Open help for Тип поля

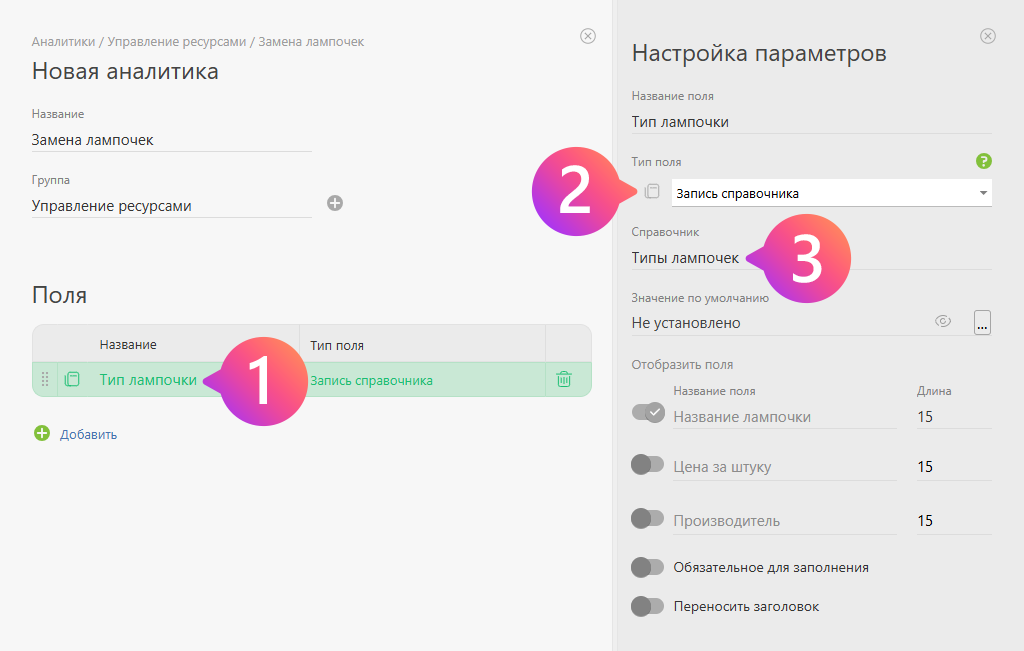[x=986, y=161]
